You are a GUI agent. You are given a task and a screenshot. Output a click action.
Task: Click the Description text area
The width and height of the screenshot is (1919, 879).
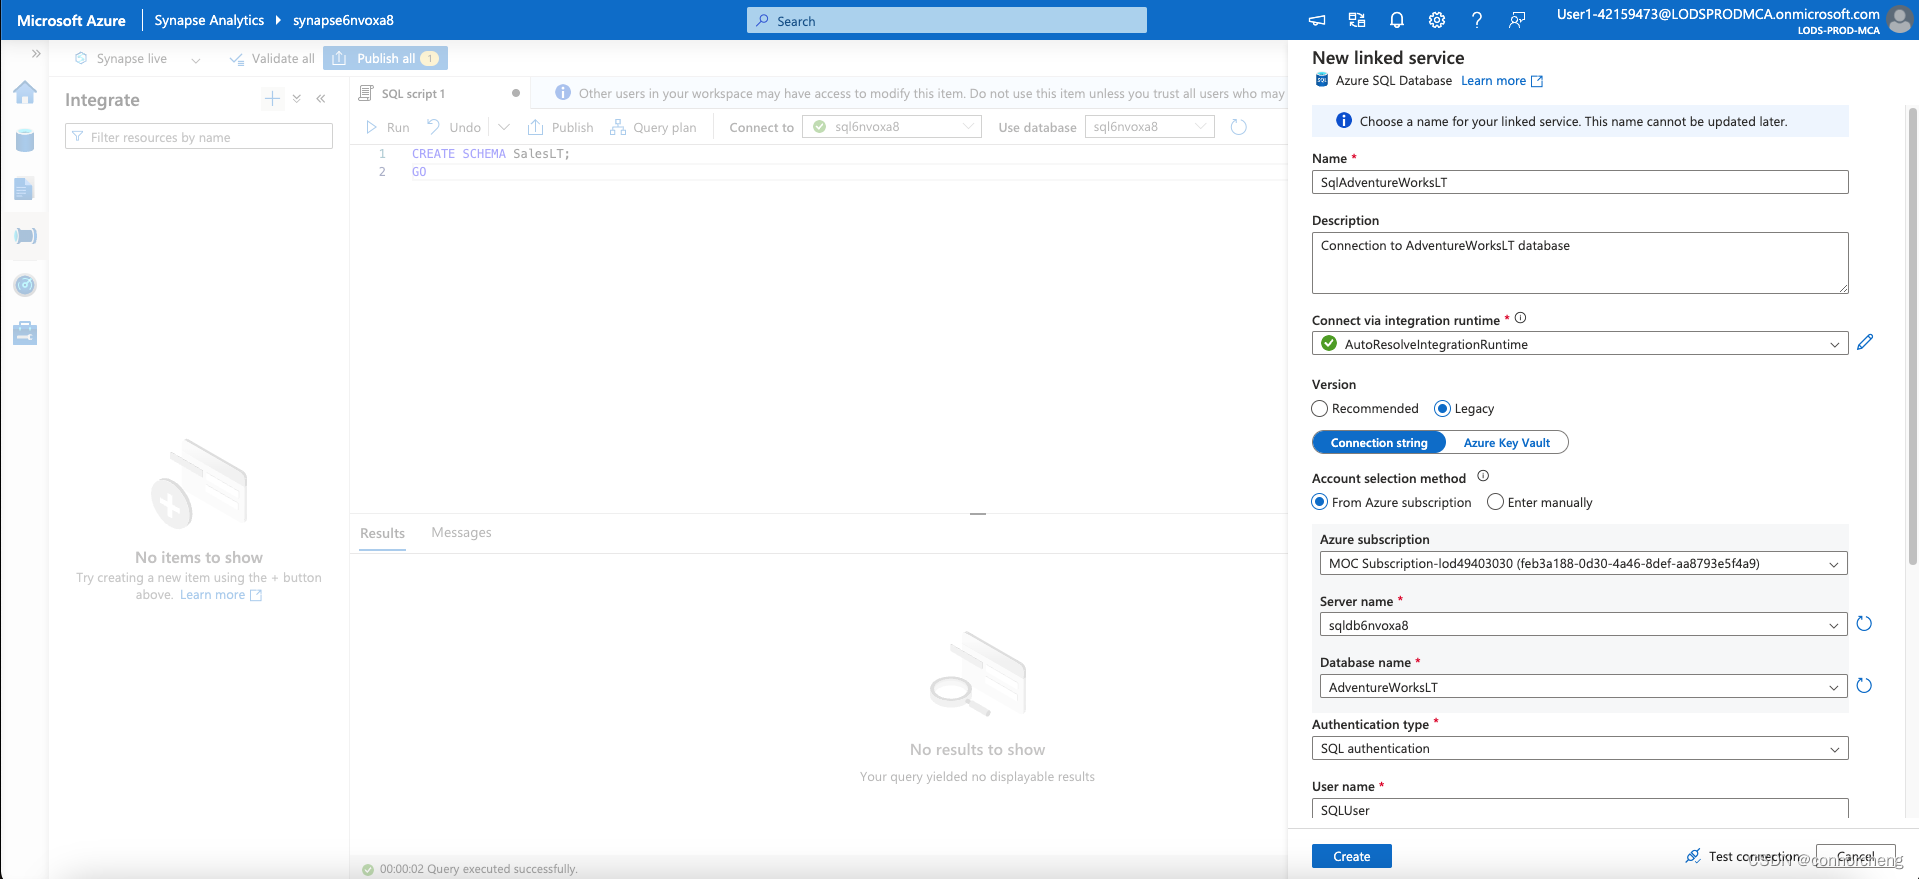pos(1579,263)
